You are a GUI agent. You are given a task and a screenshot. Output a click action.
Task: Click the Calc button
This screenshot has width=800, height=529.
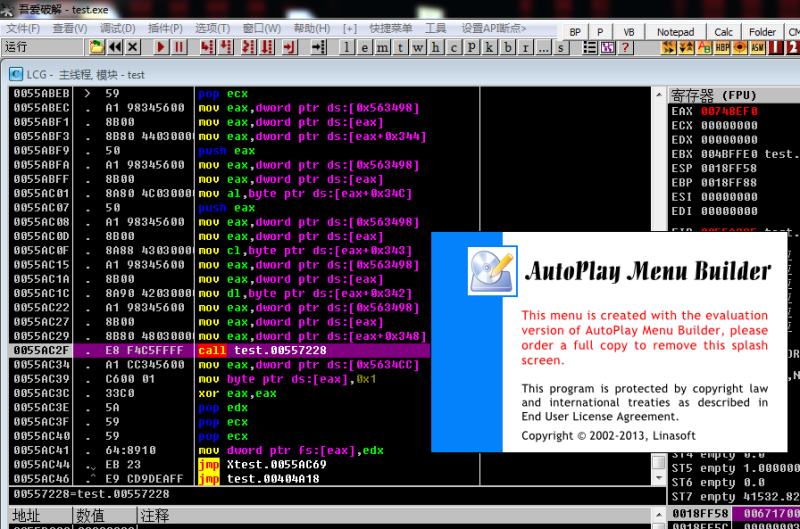(723, 32)
